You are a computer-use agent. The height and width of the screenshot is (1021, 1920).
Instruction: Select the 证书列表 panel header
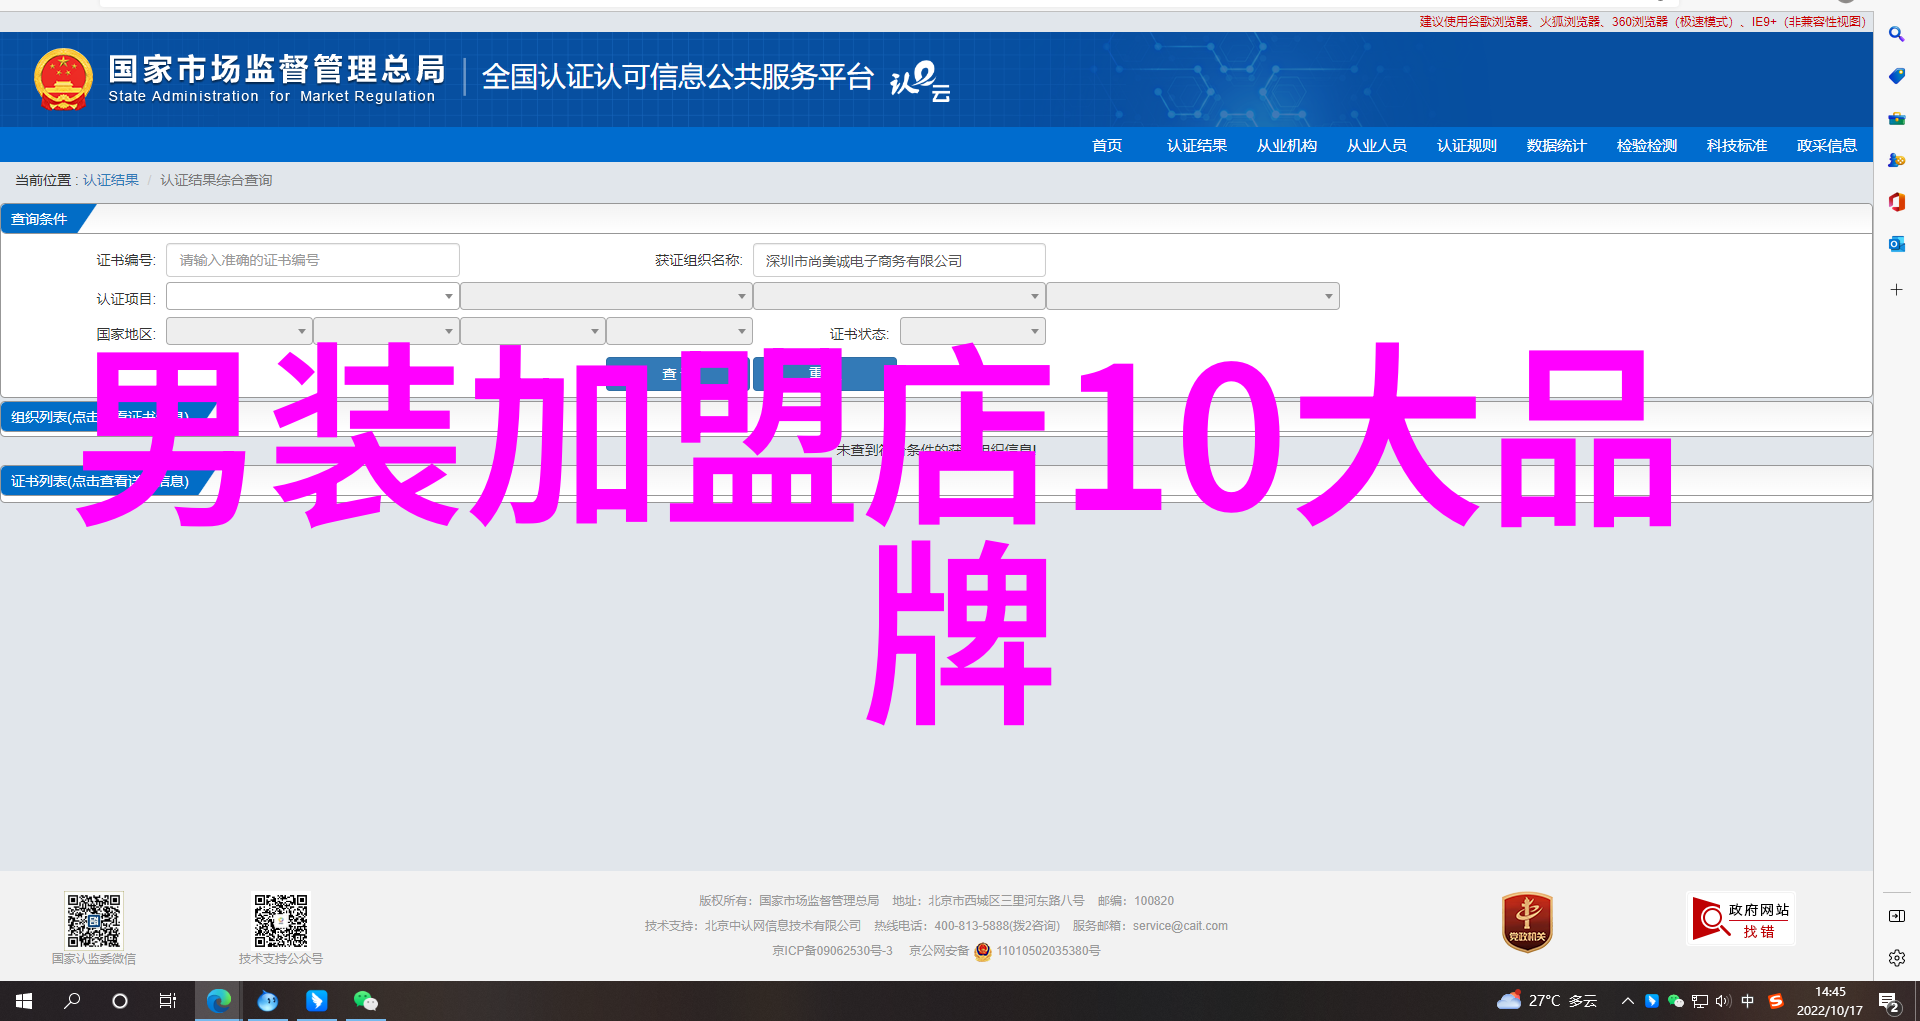(x=100, y=481)
